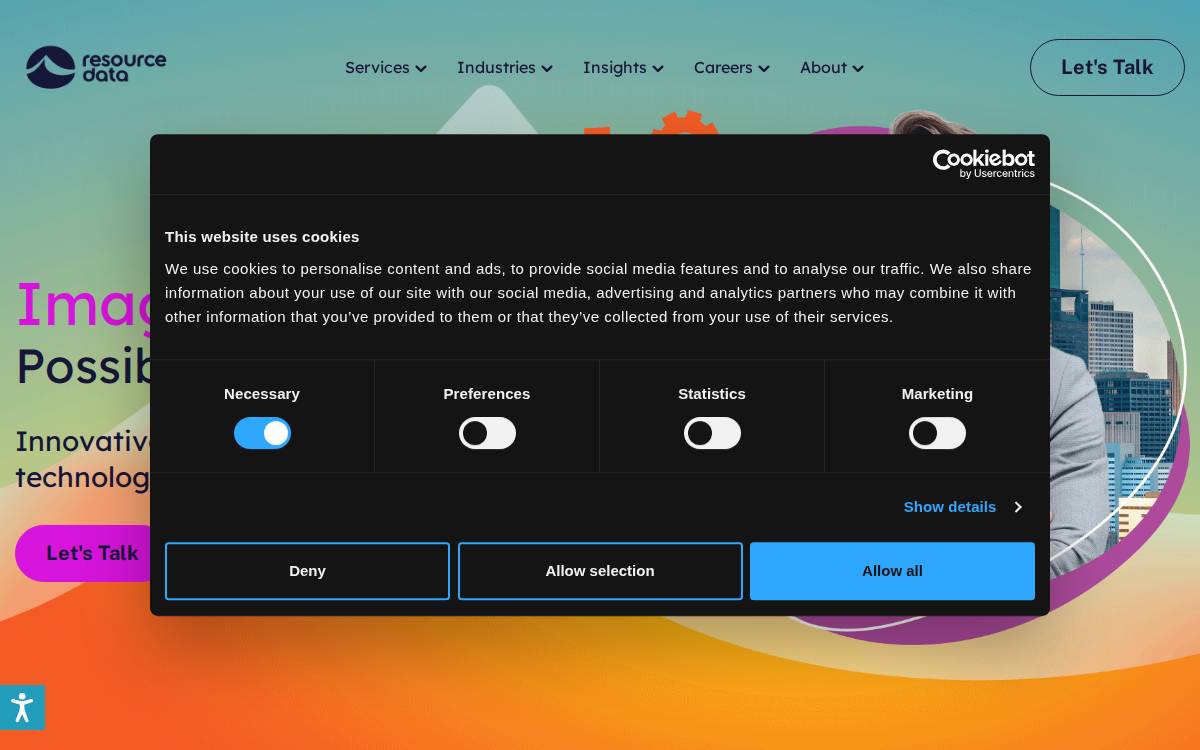Click 'This website uses cookies' heading
Image resolution: width=1200 pixels, height=750 pixels.
pos(262,237)
